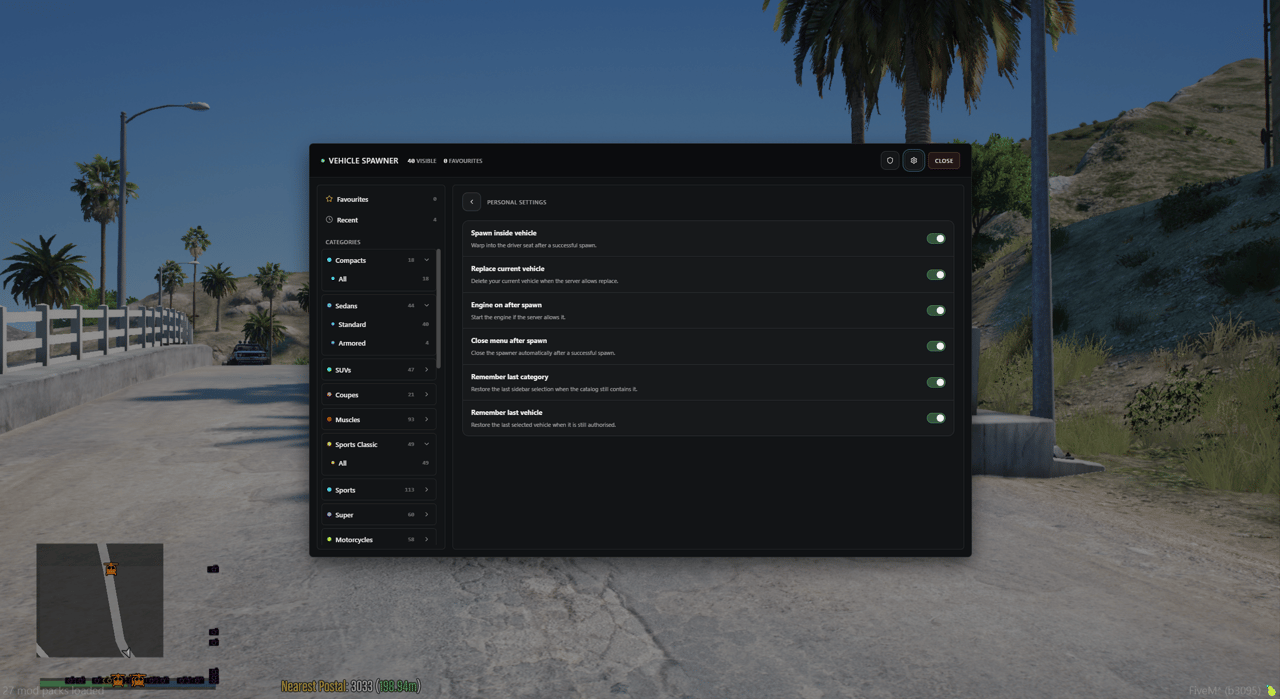The image size is (1280, 699).
Task: Click 'Restore the last selected vehicle' description
Action: pos(543,425)
